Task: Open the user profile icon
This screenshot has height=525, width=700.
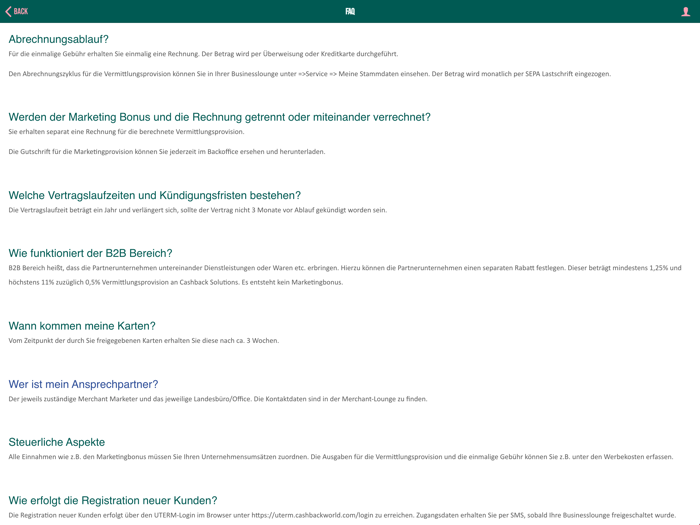Action: [685, 11]
